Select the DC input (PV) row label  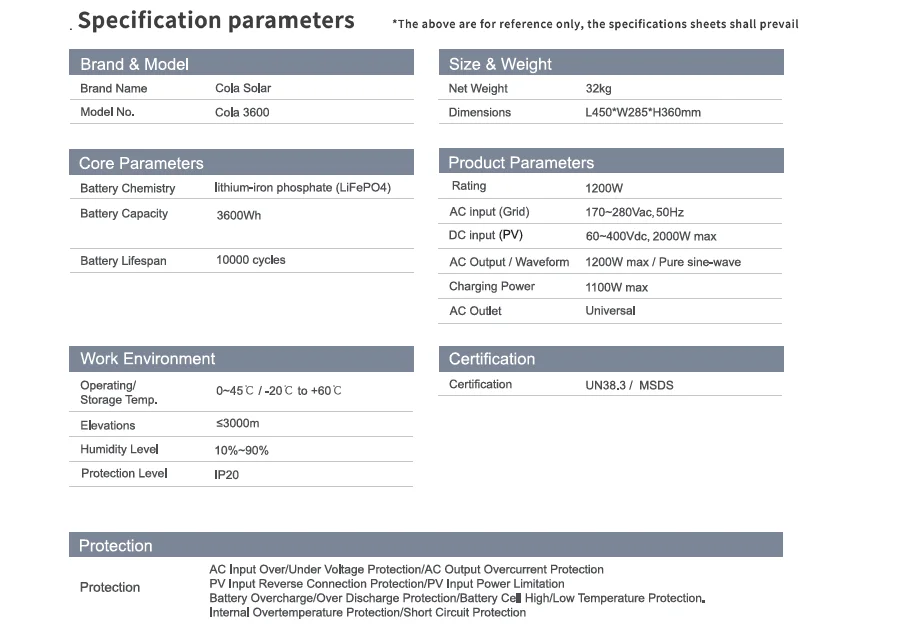pyautogui.click(x=485, y=235)
